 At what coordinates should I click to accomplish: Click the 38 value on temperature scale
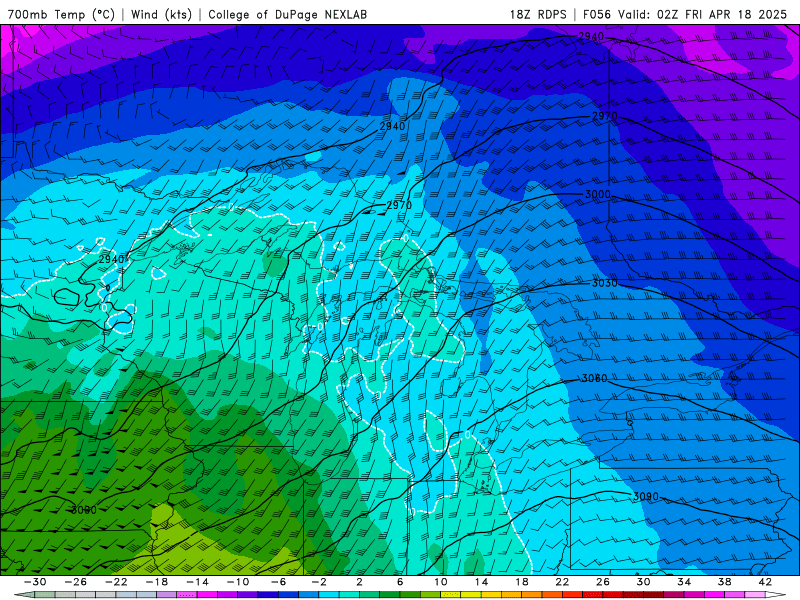[x=724, y=582]
